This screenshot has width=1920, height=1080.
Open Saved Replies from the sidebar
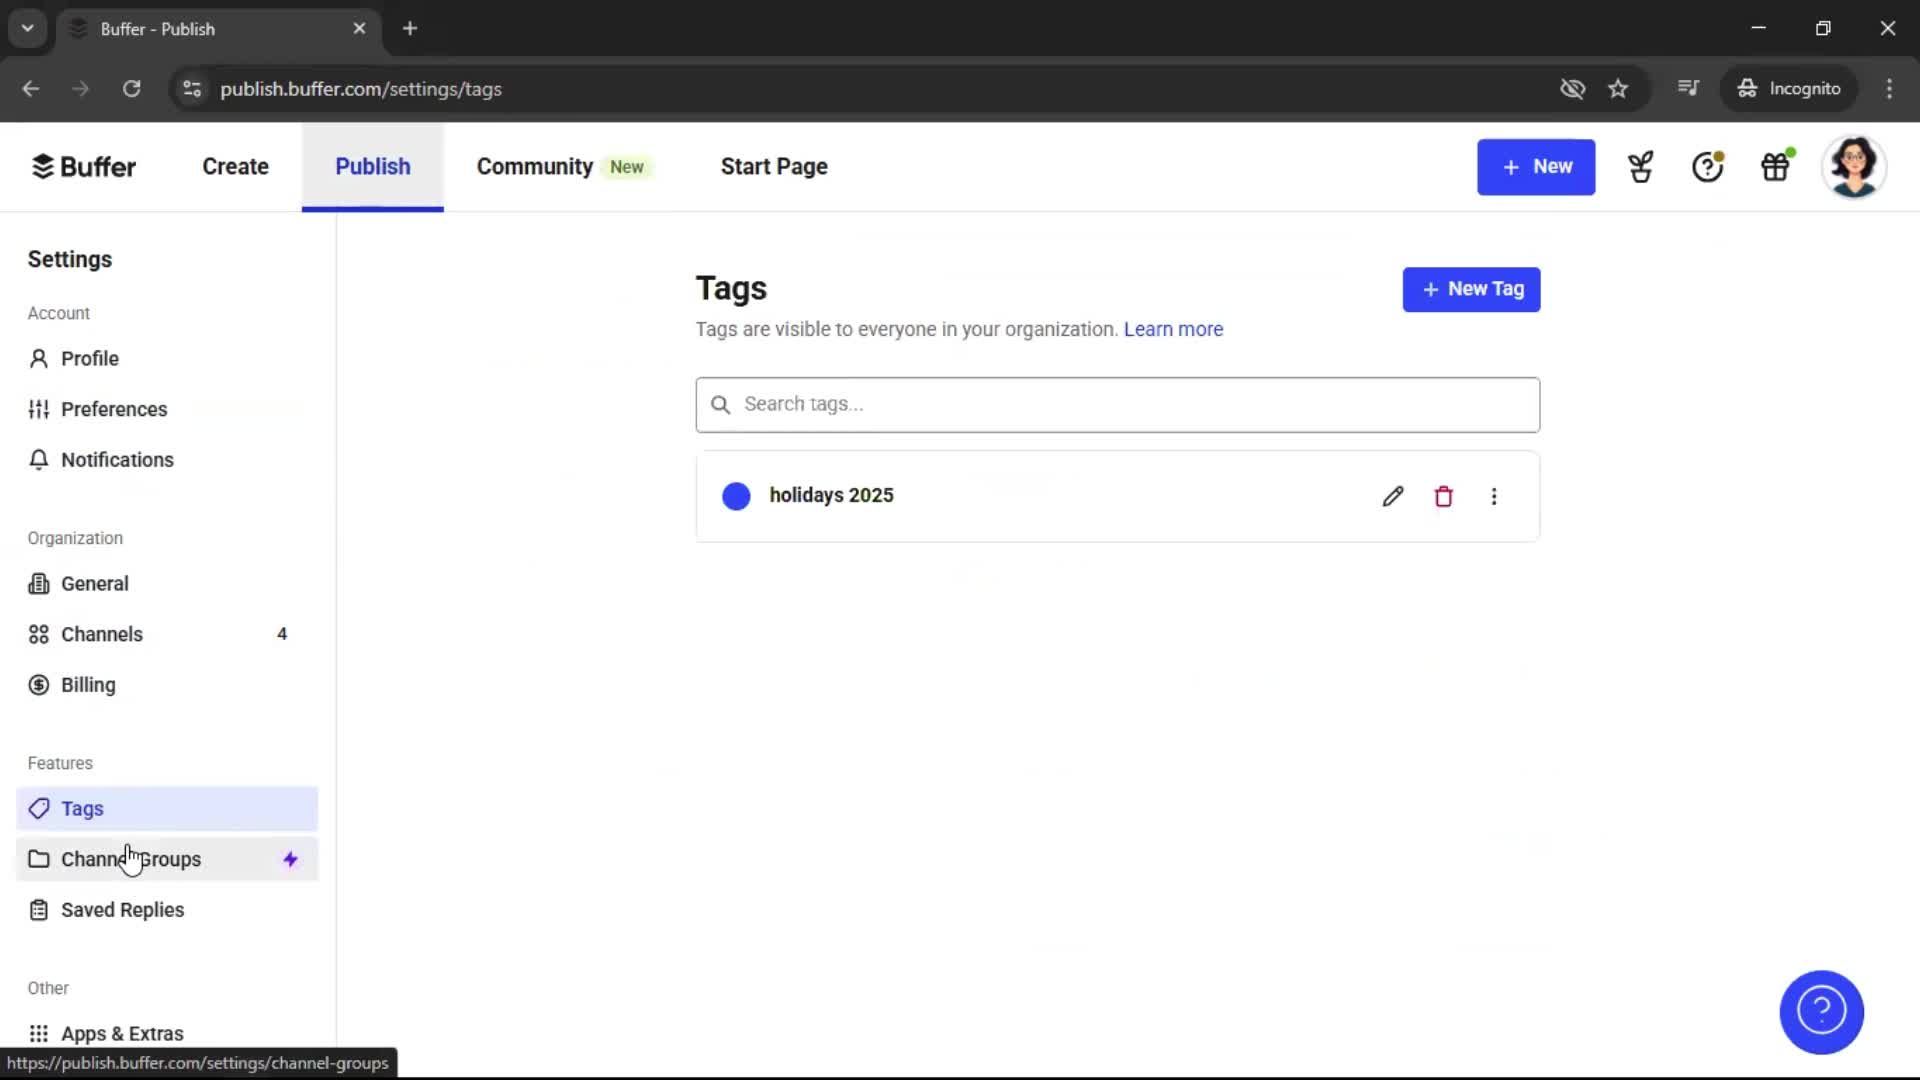point(121,910)
